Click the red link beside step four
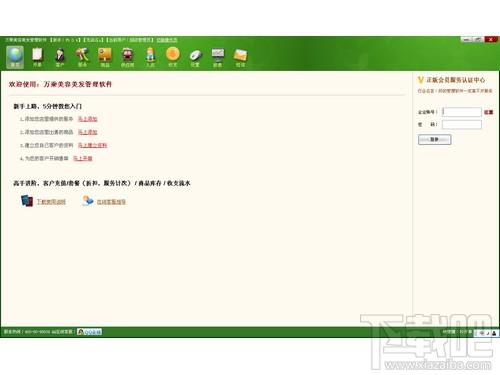The width and height of the screenshot is (500, 375). tap(83, 158)
